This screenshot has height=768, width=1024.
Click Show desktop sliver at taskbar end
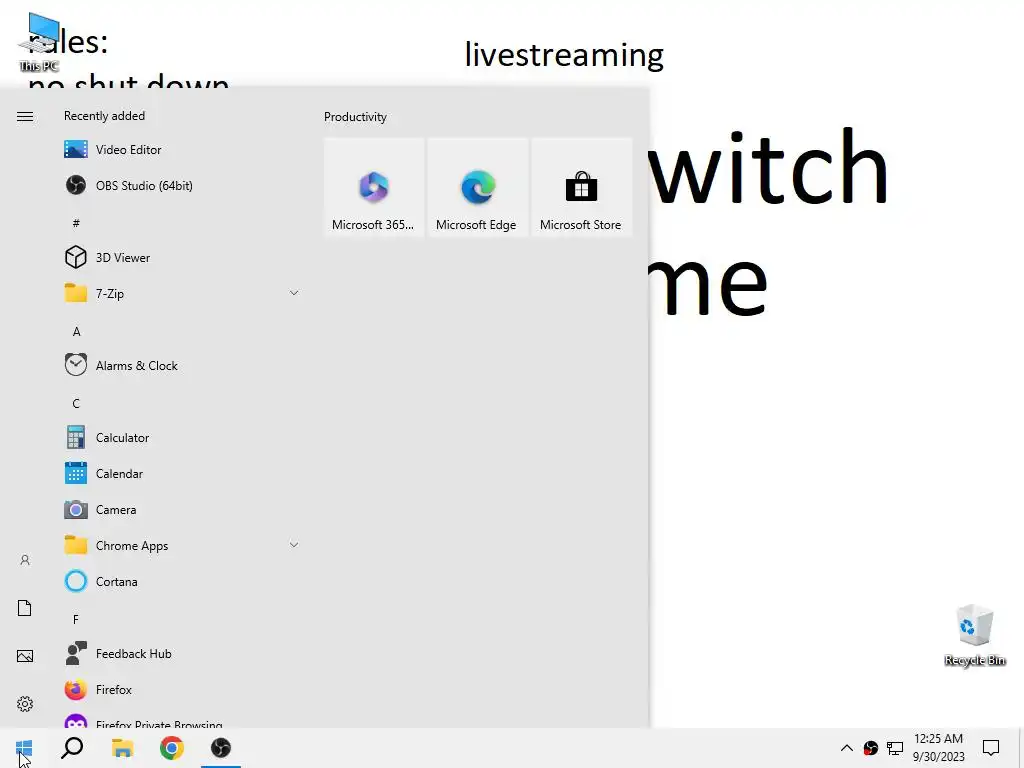pyautogui.click(x=1021, y=748)
